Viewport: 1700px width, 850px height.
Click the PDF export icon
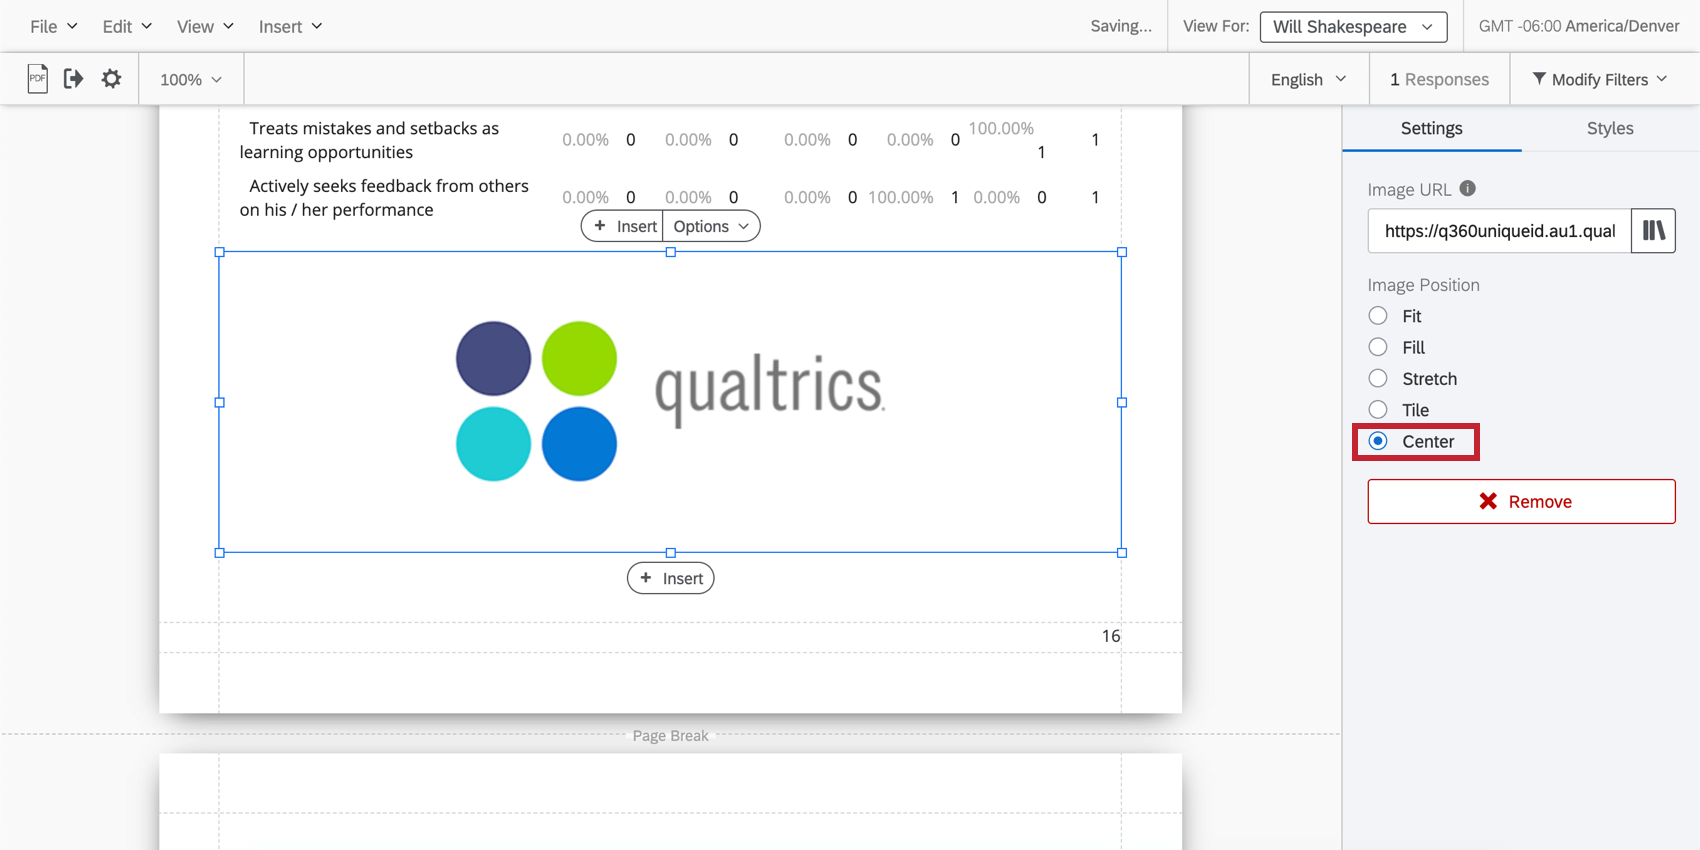[37, 78]
